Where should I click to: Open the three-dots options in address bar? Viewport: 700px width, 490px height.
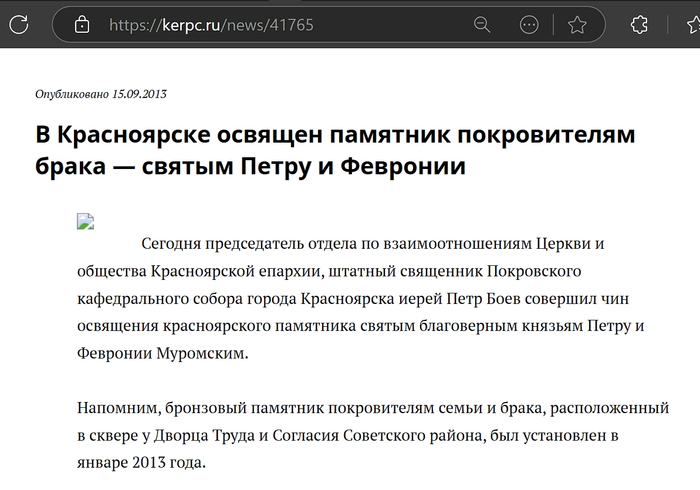tap(530, 24)
